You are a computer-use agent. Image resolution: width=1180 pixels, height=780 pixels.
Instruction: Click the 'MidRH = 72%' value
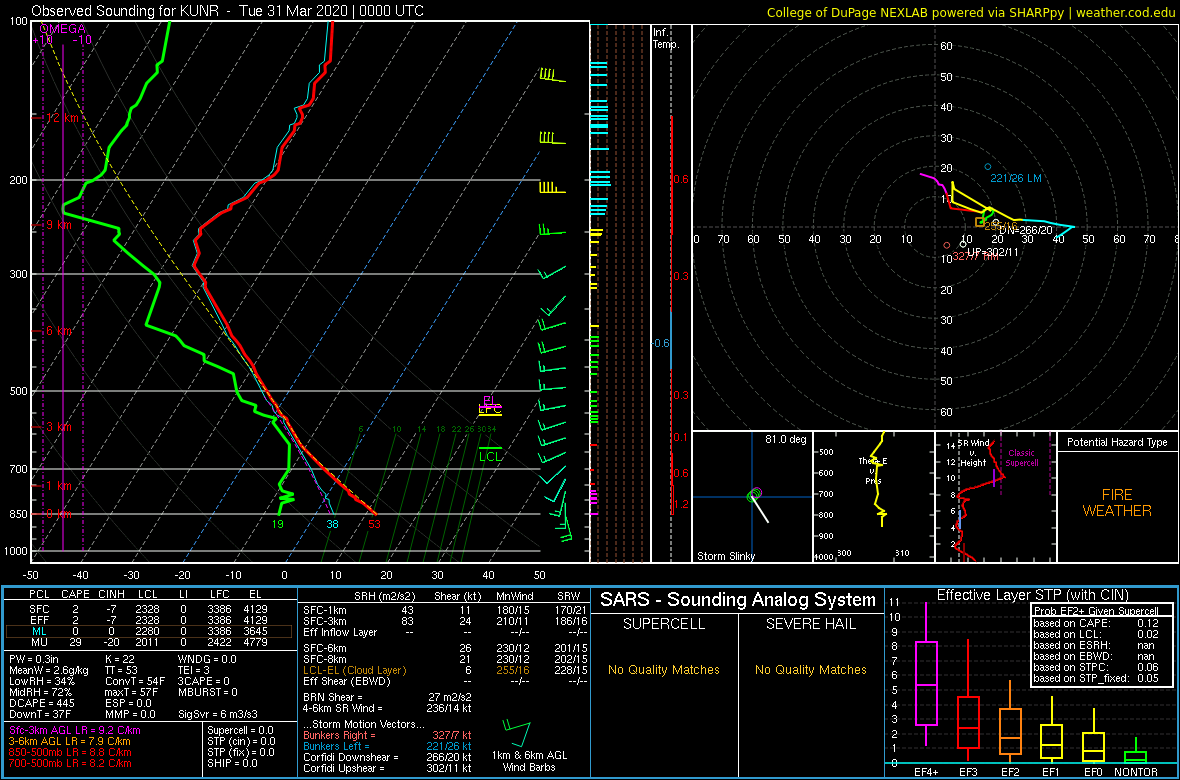40,692
